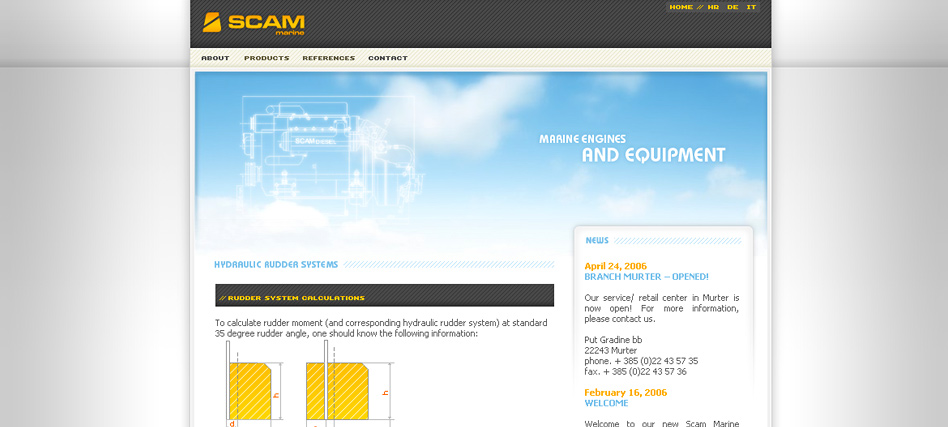Switch language to HR
The image size is (948, 427).
pos(713,7)
